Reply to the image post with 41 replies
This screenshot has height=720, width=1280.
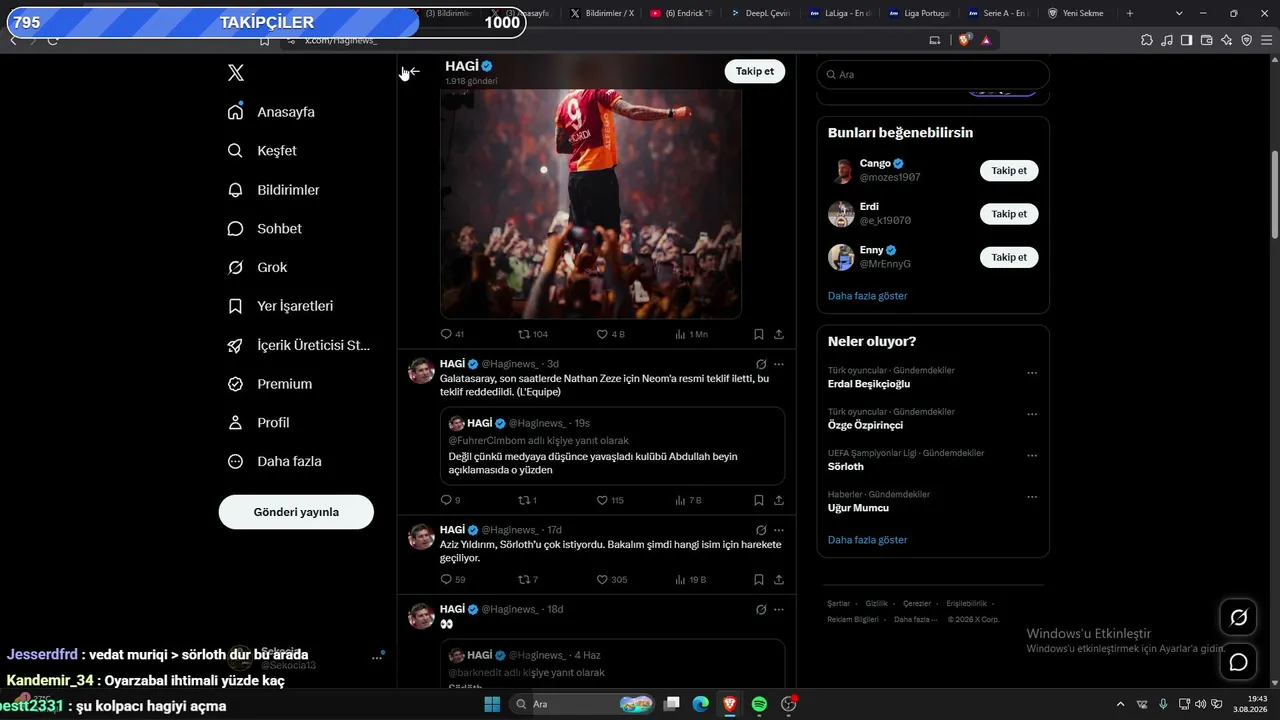pyautogui.click(x=452, y=334)
